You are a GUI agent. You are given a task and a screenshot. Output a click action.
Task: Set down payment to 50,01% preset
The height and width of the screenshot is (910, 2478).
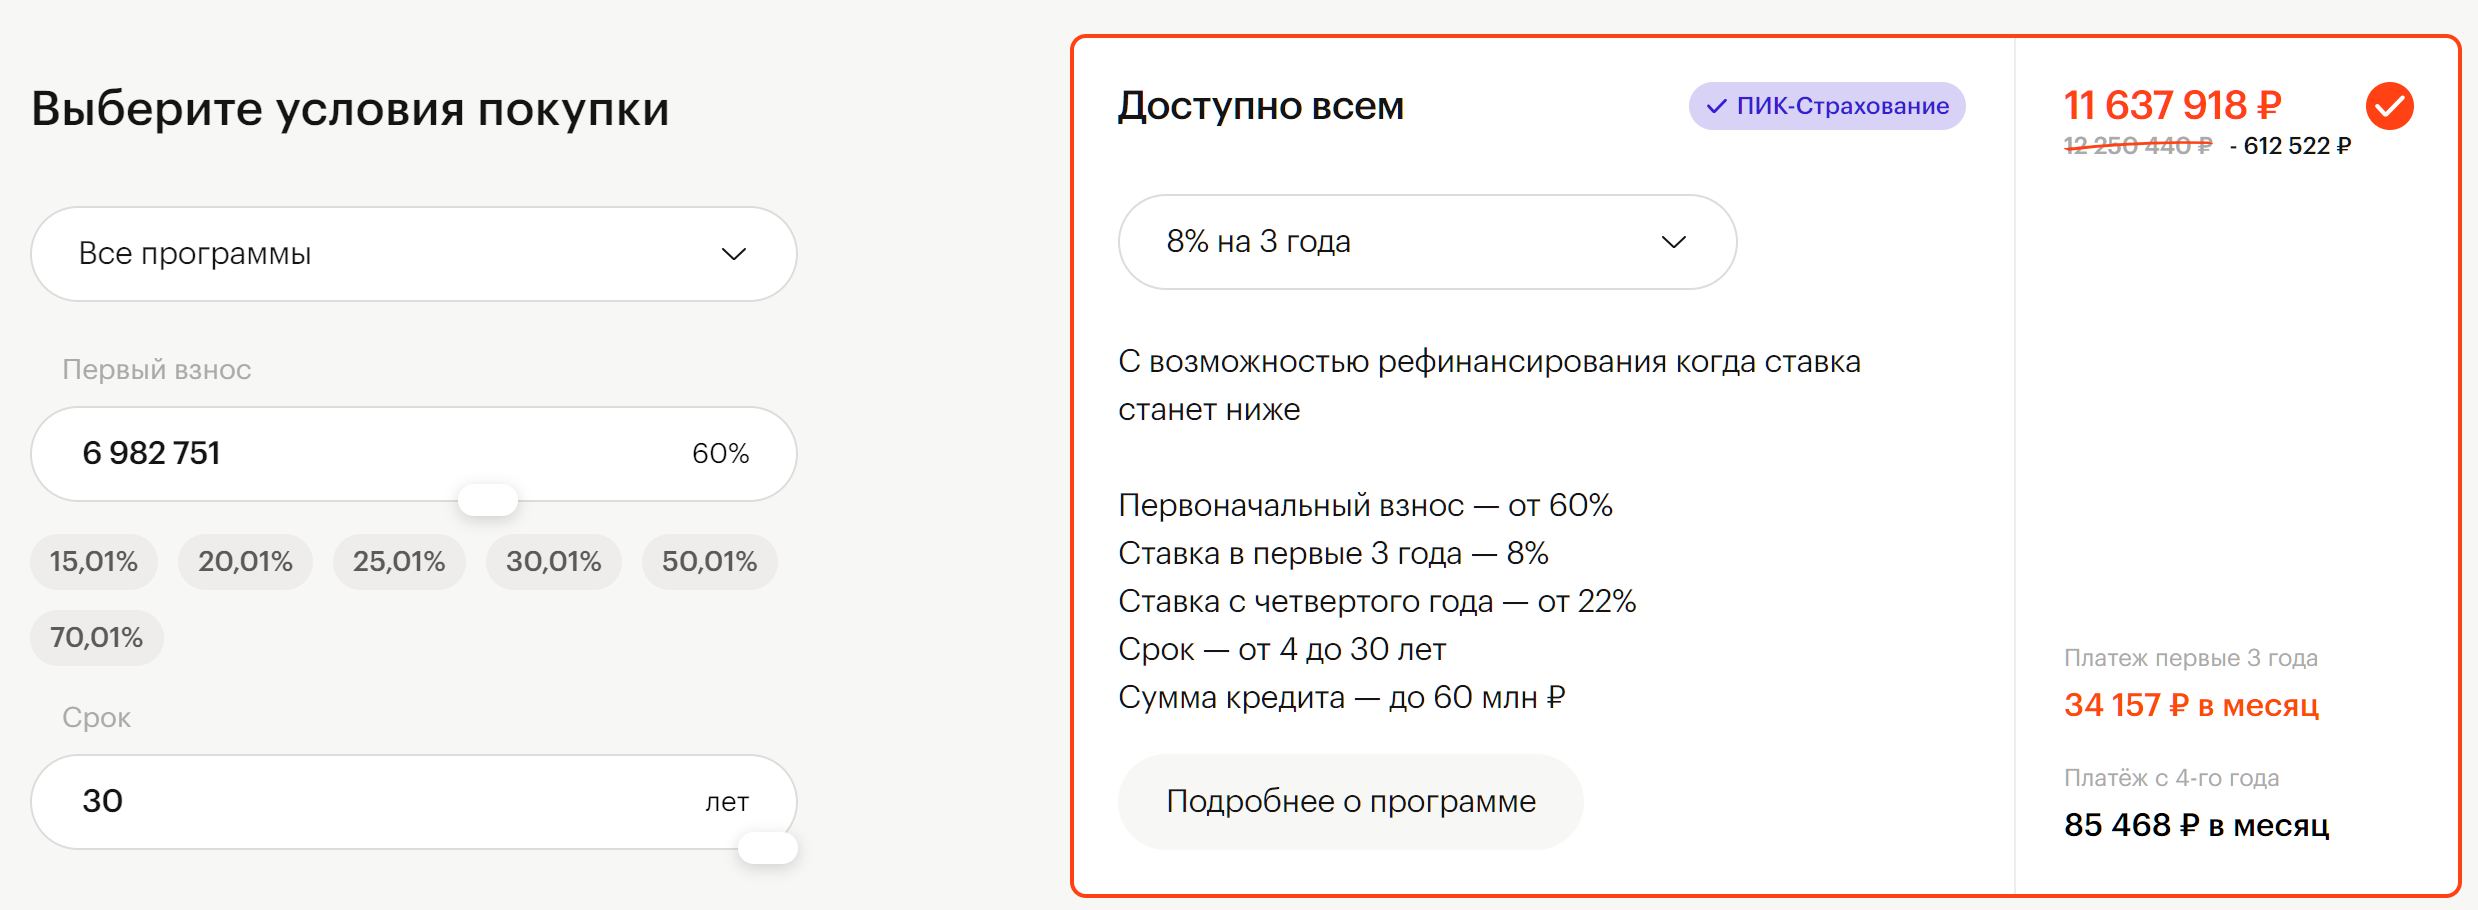709,562
